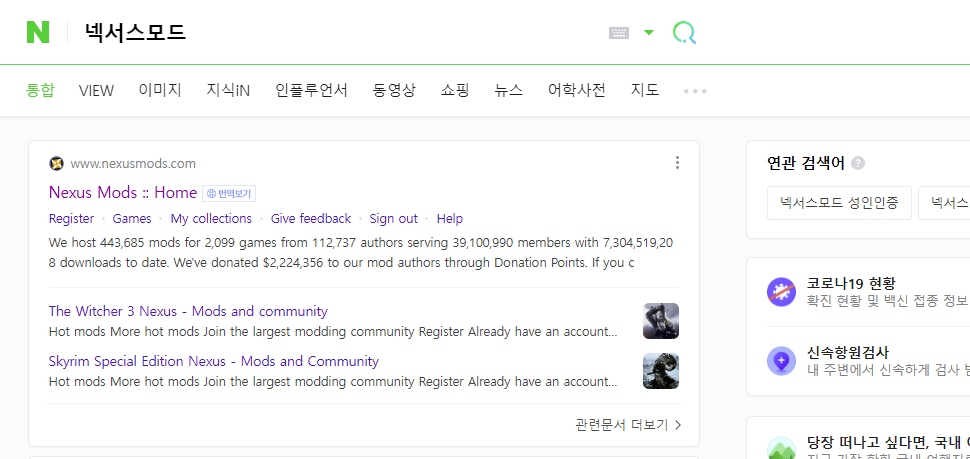Click the snippet starting "We host 443,685 mods"
Viewport: 970px width, 459px height.
(361, 252)
